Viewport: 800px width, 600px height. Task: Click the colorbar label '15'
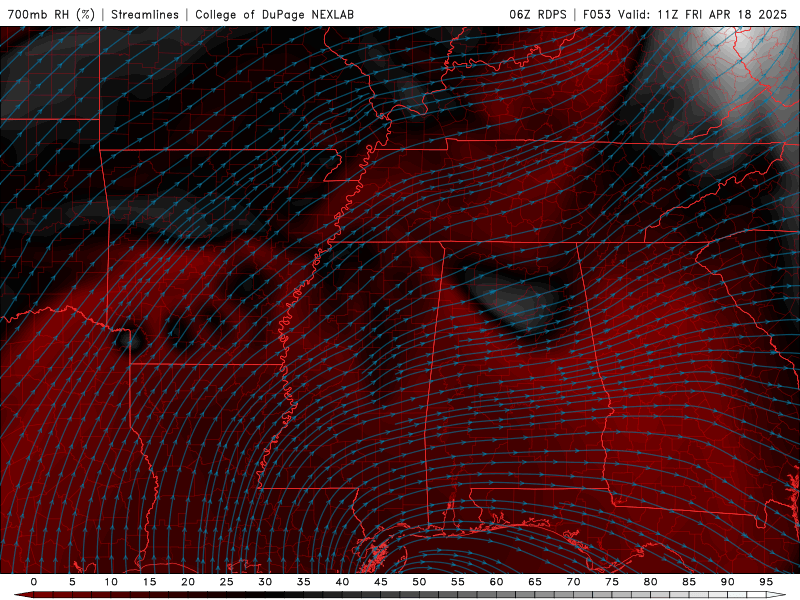tap(149, 582)
